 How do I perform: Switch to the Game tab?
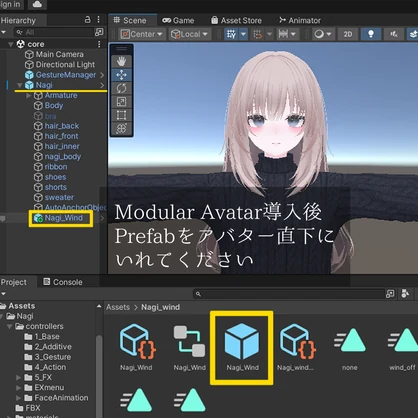click(x=178, y=20)
